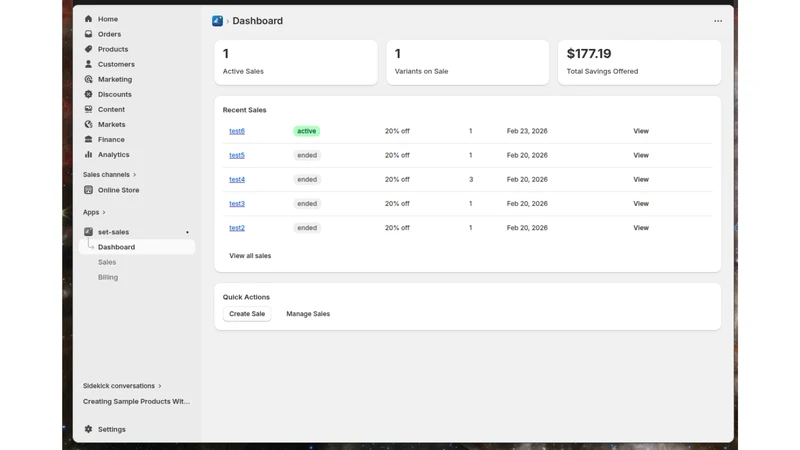Image resolution: width=800 pixels, height=450 pixels.
Task: Click the Customers person icon
Action: tap(88, 64)
